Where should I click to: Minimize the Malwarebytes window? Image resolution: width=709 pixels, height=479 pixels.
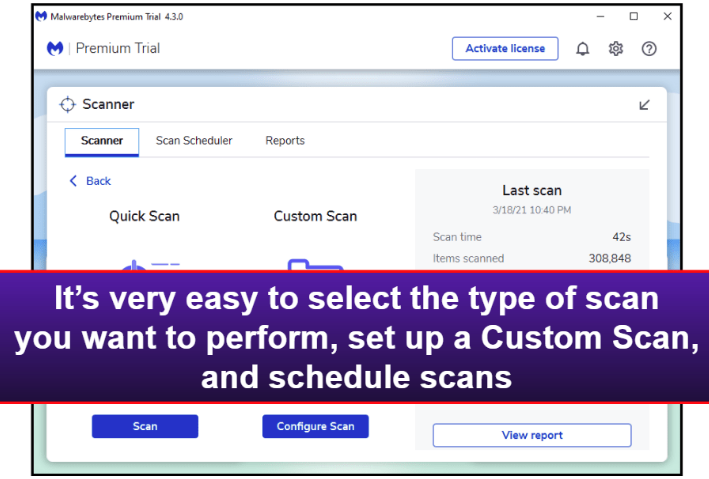point(600,16)
